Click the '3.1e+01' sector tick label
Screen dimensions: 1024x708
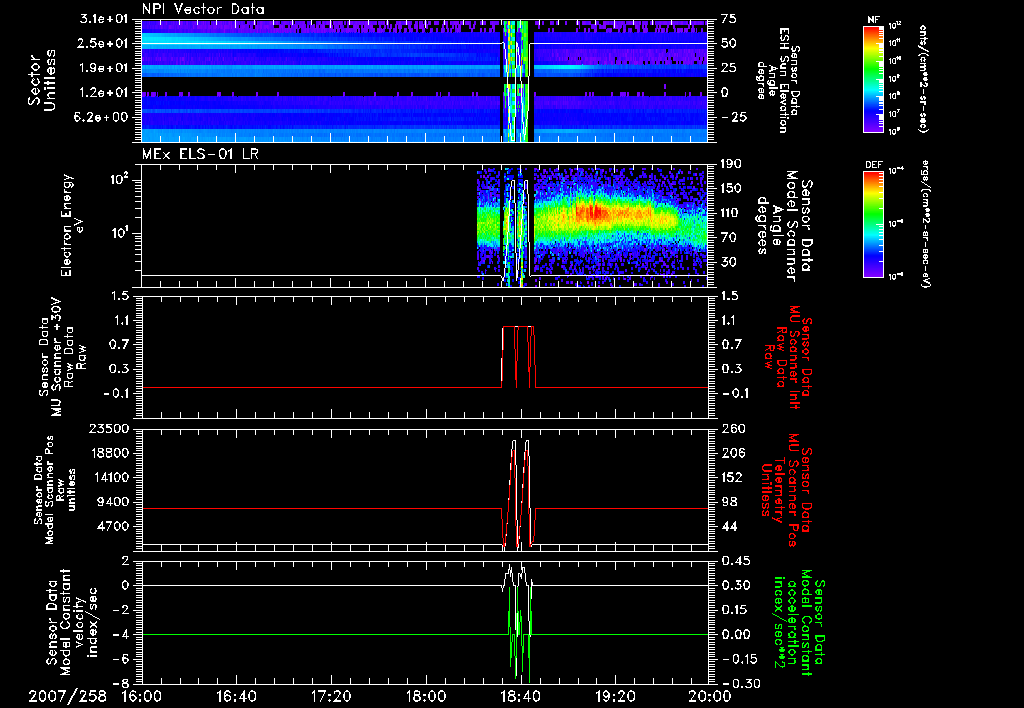pyautogui.click(x=104, y=19)
